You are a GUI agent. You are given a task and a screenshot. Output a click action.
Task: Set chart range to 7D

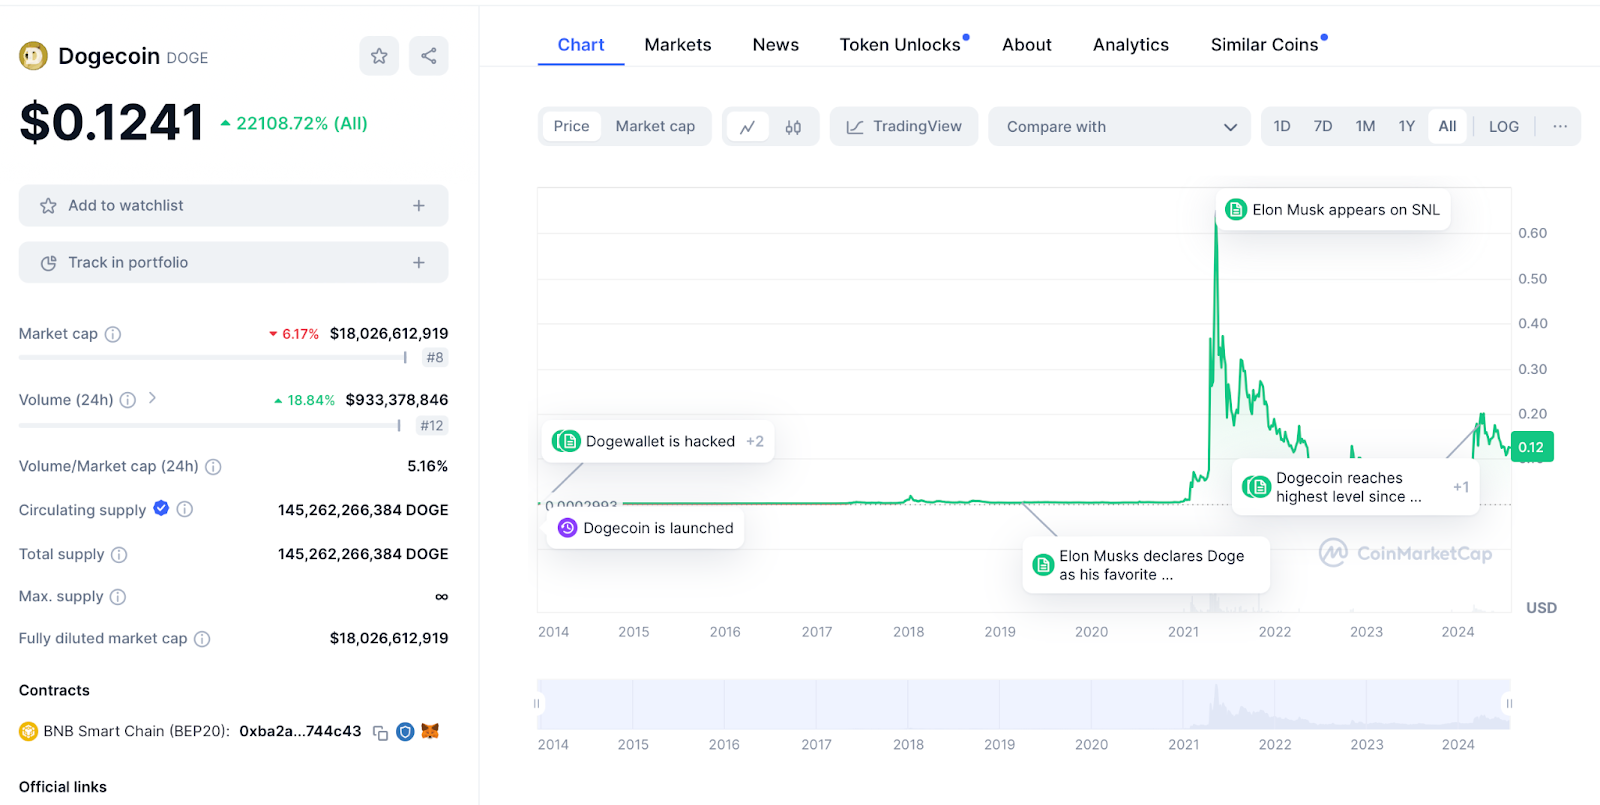pyautogui.click(x=1323, y=126)
